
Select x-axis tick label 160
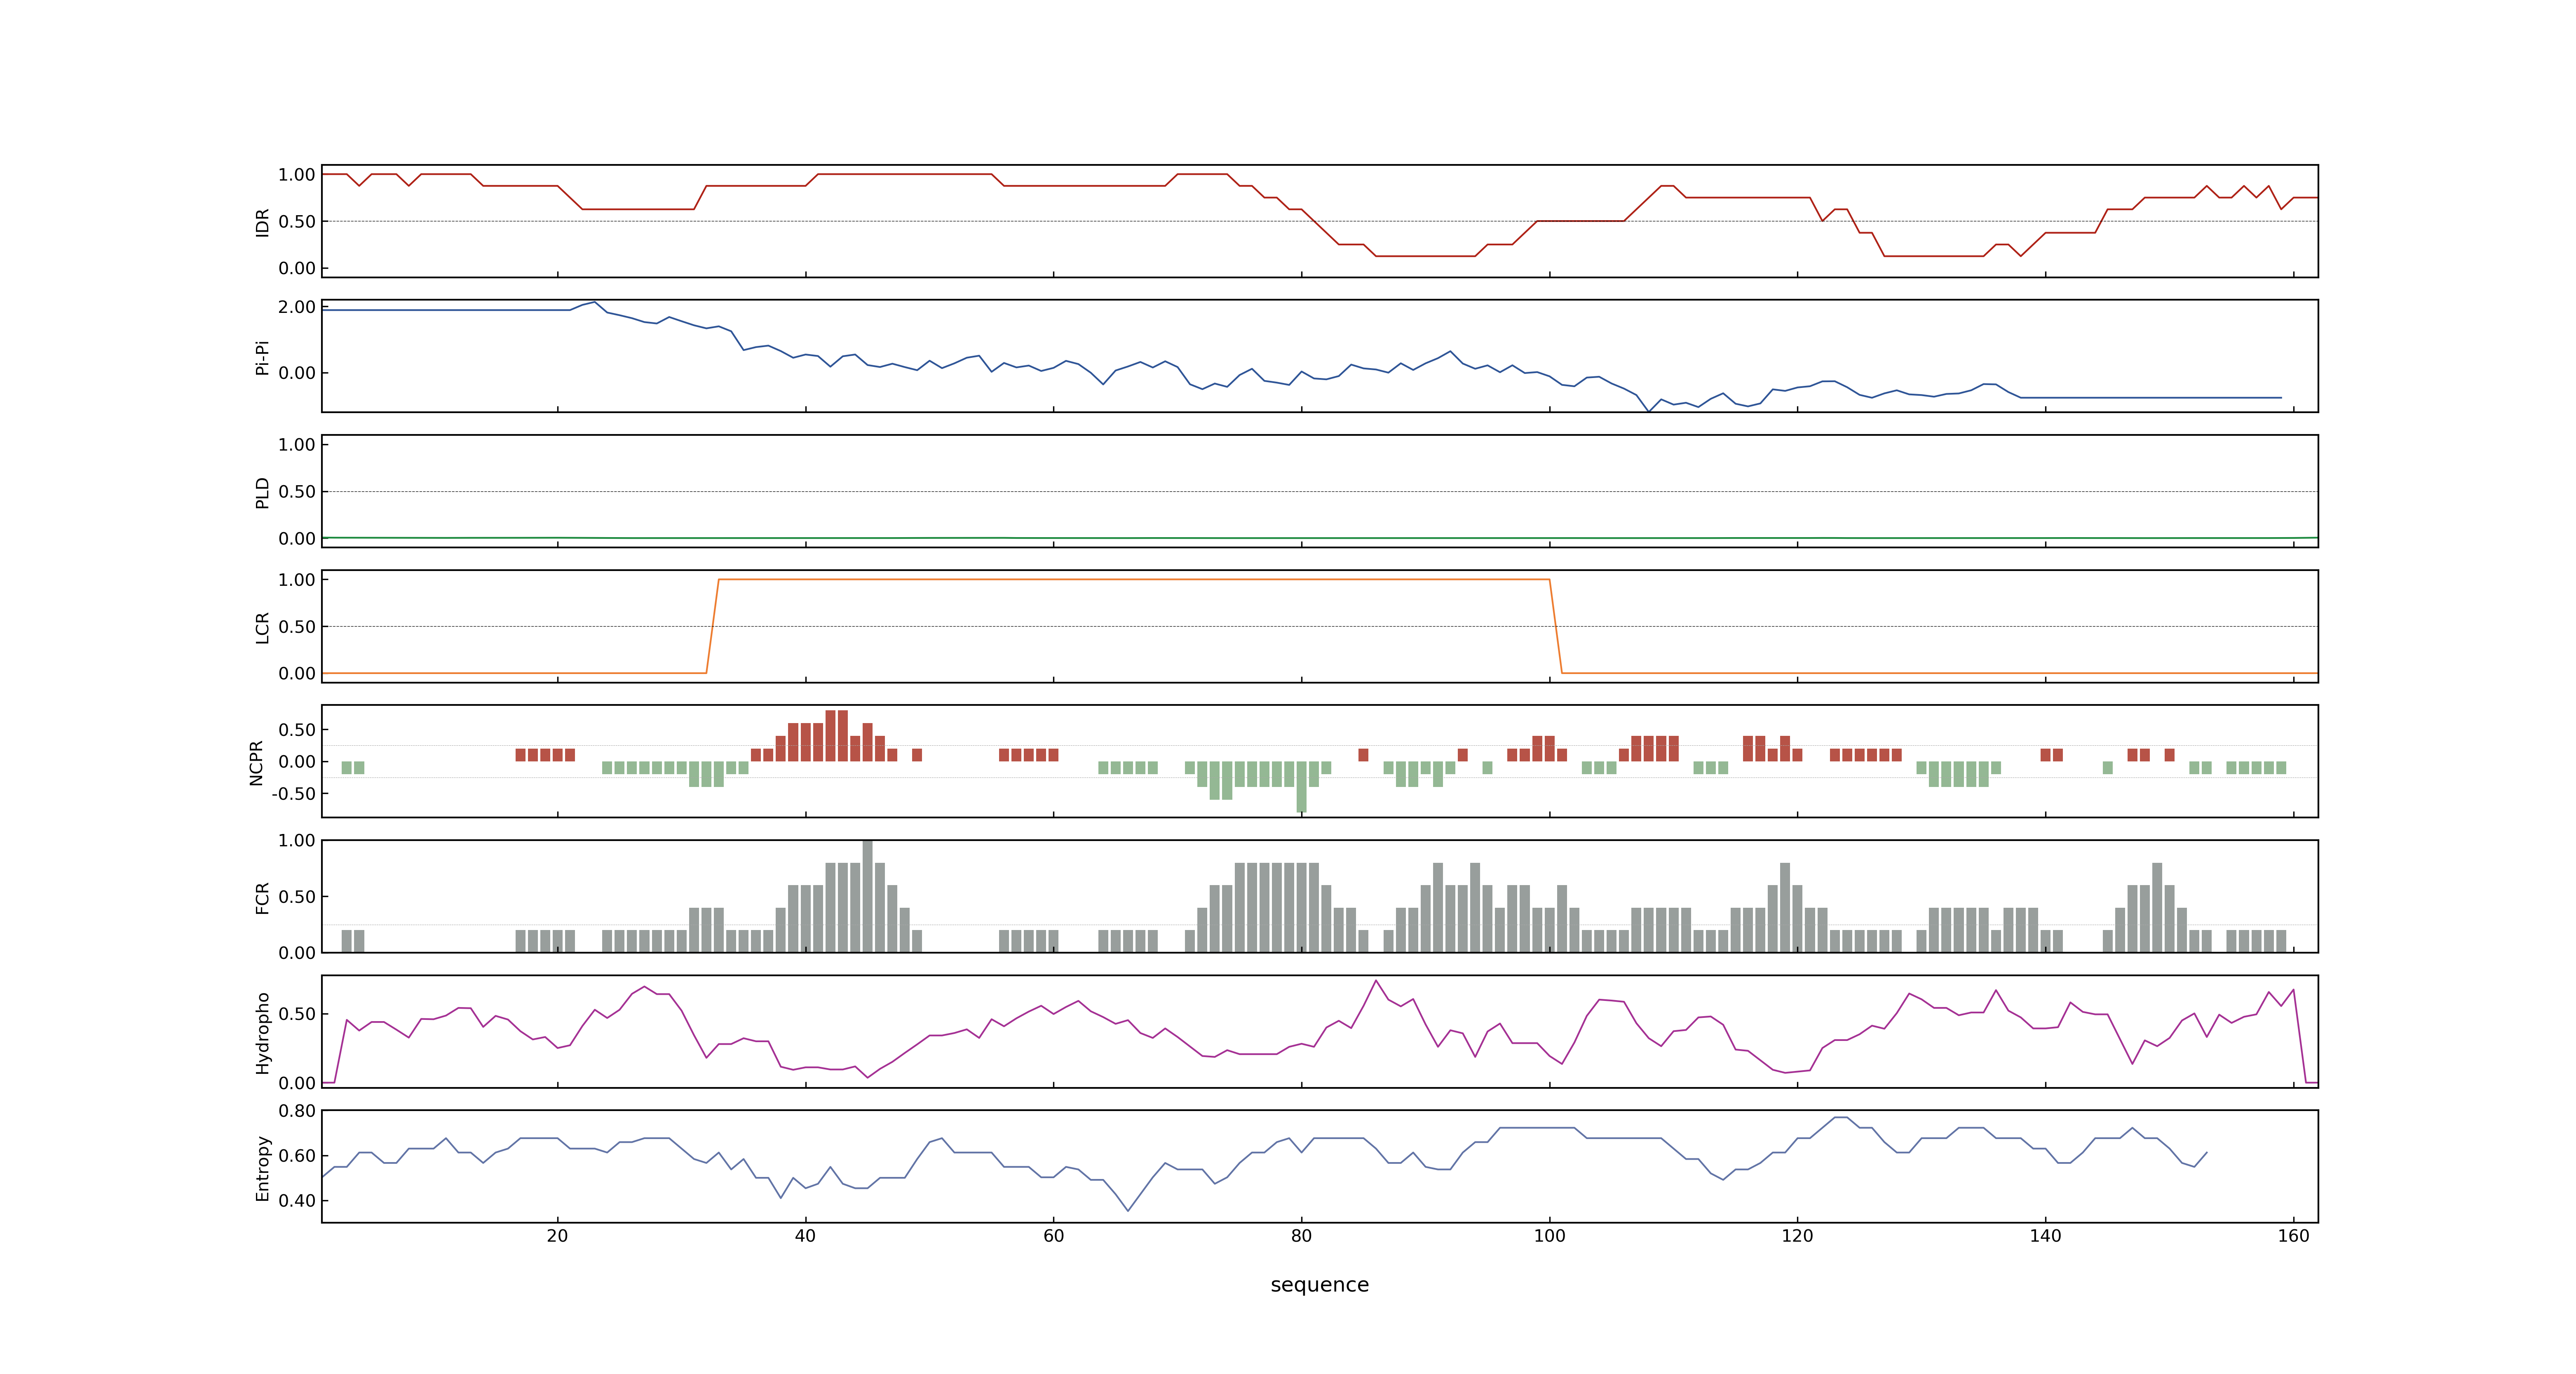[x=2293, y=1235]
